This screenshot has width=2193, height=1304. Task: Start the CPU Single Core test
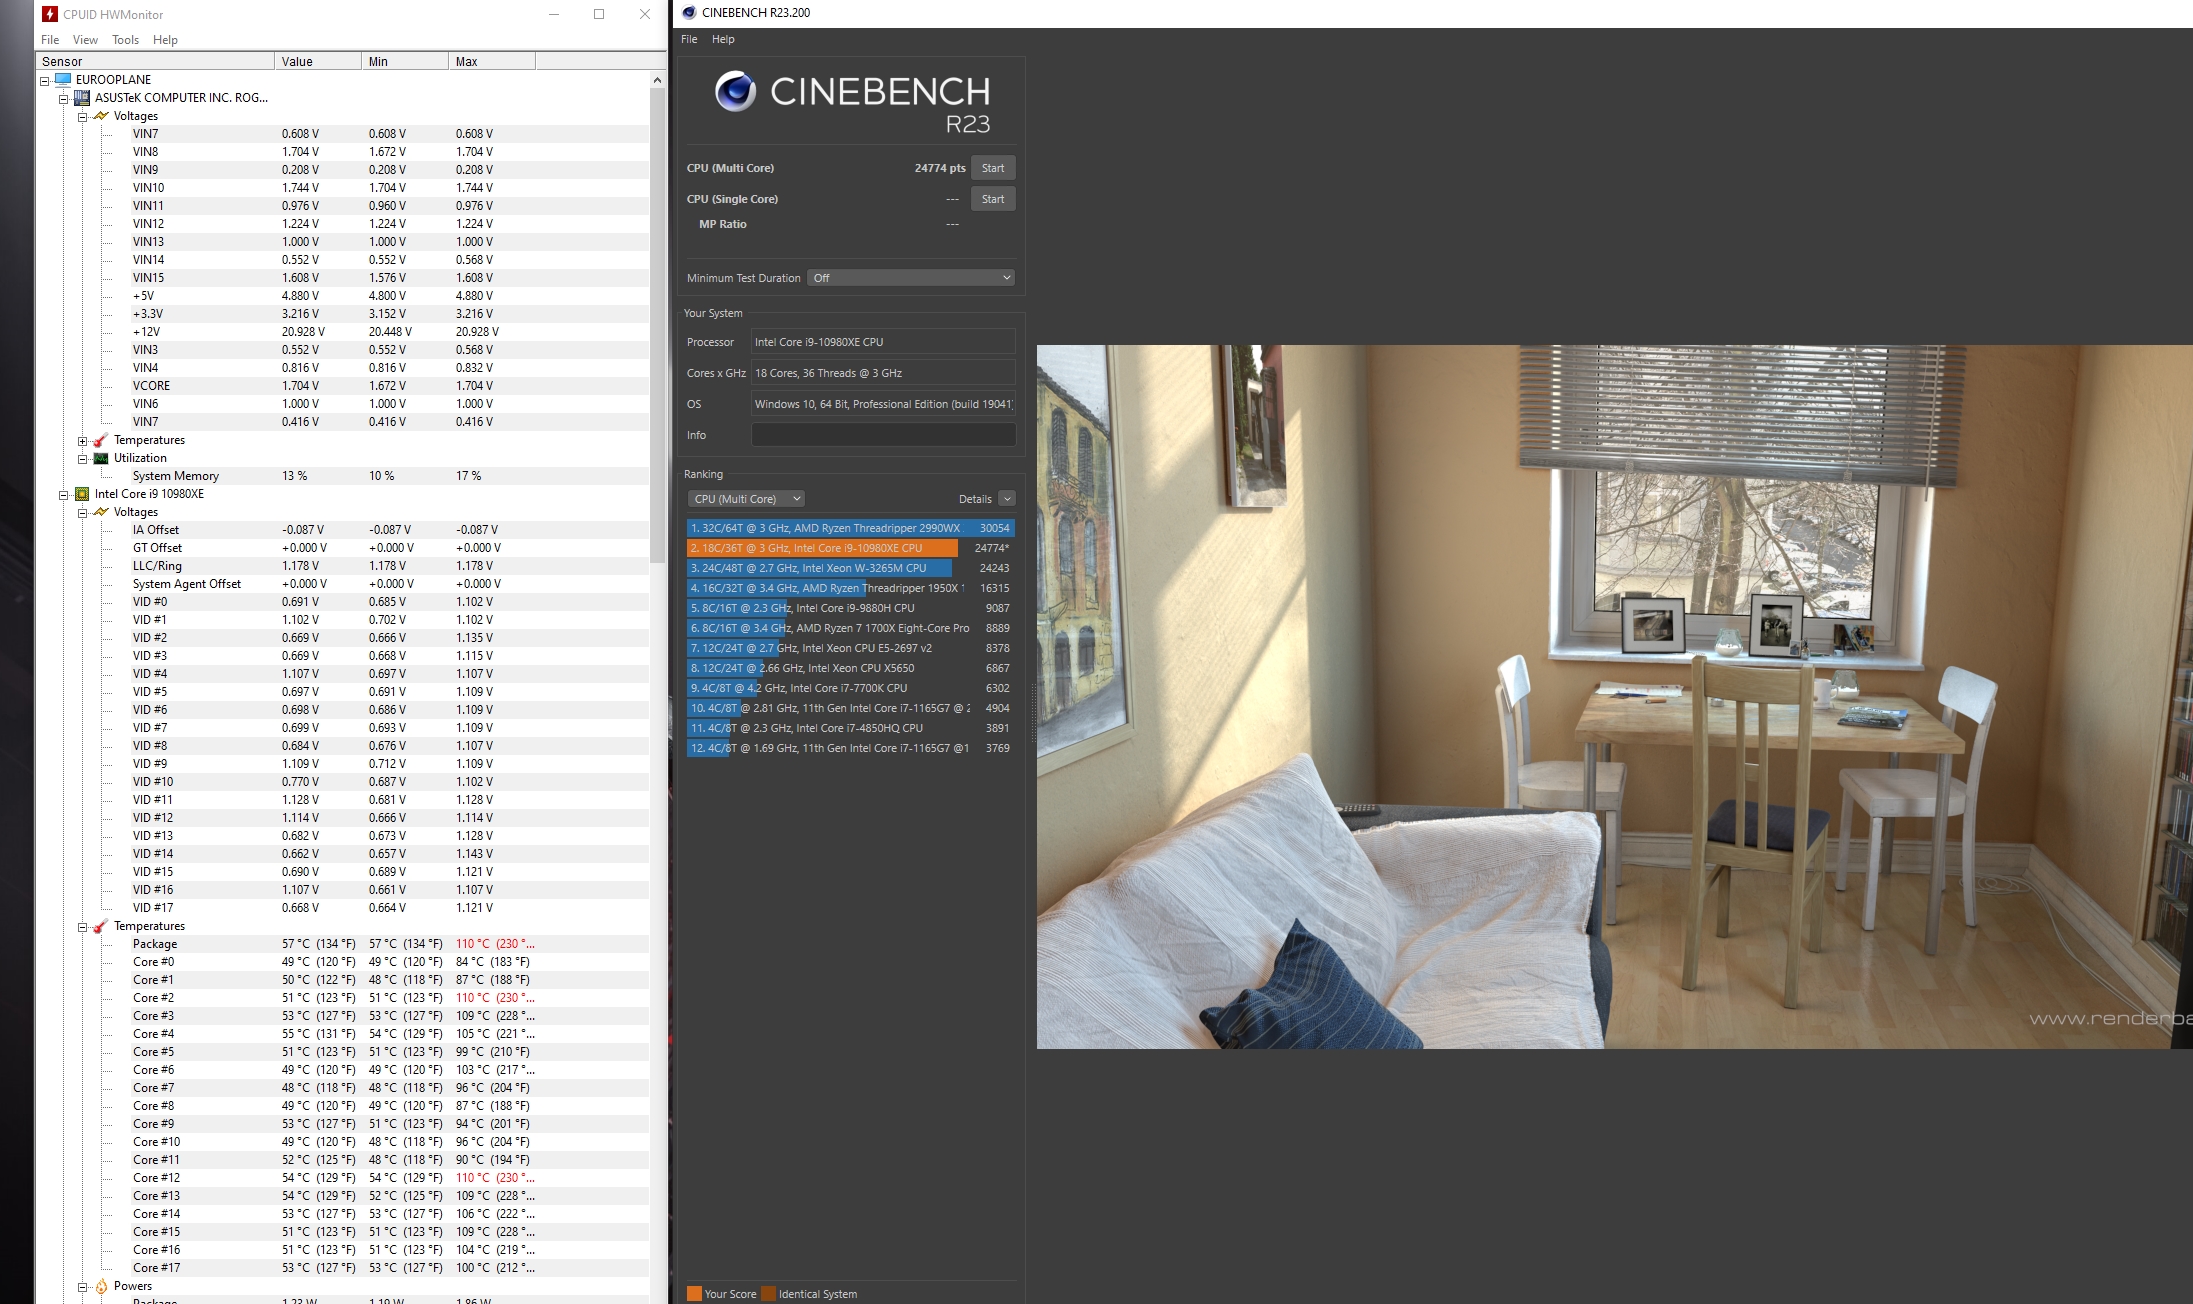point(992,199)
